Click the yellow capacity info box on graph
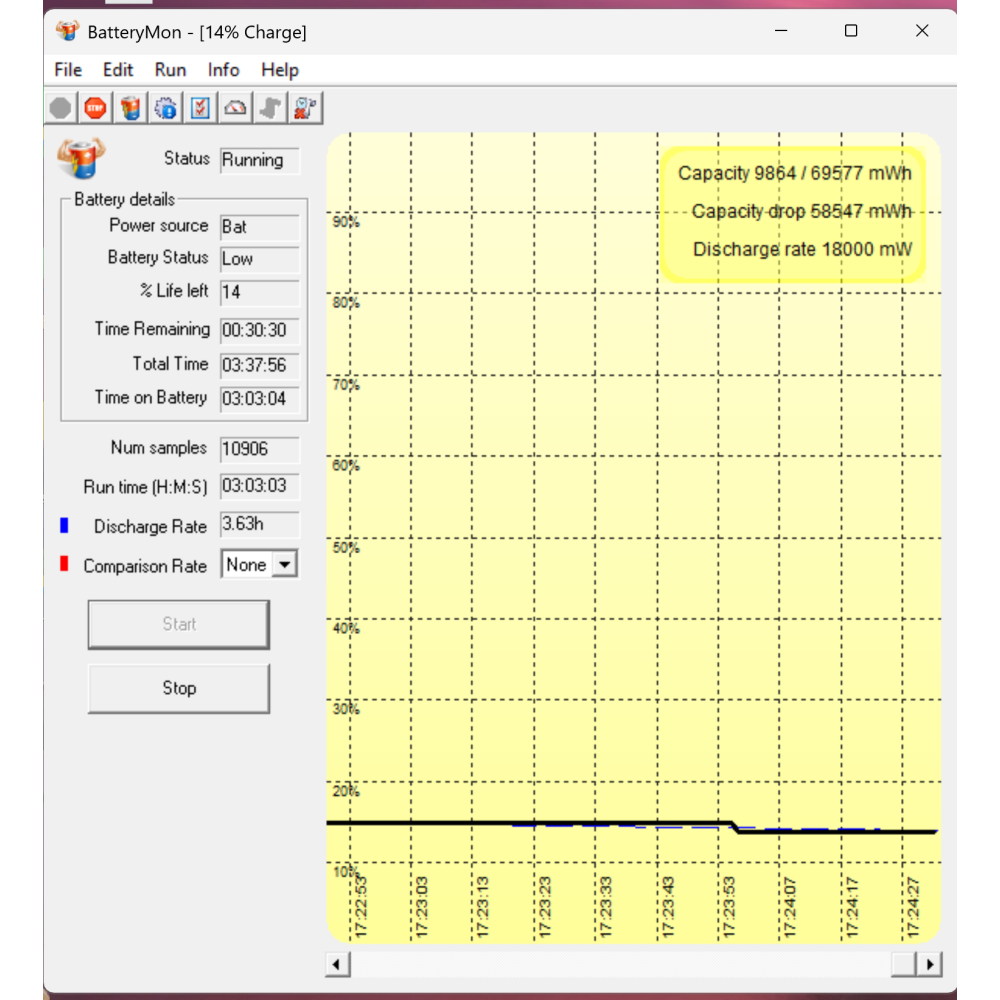This screenshot has width=1000, height=1000. coord(793,212)
